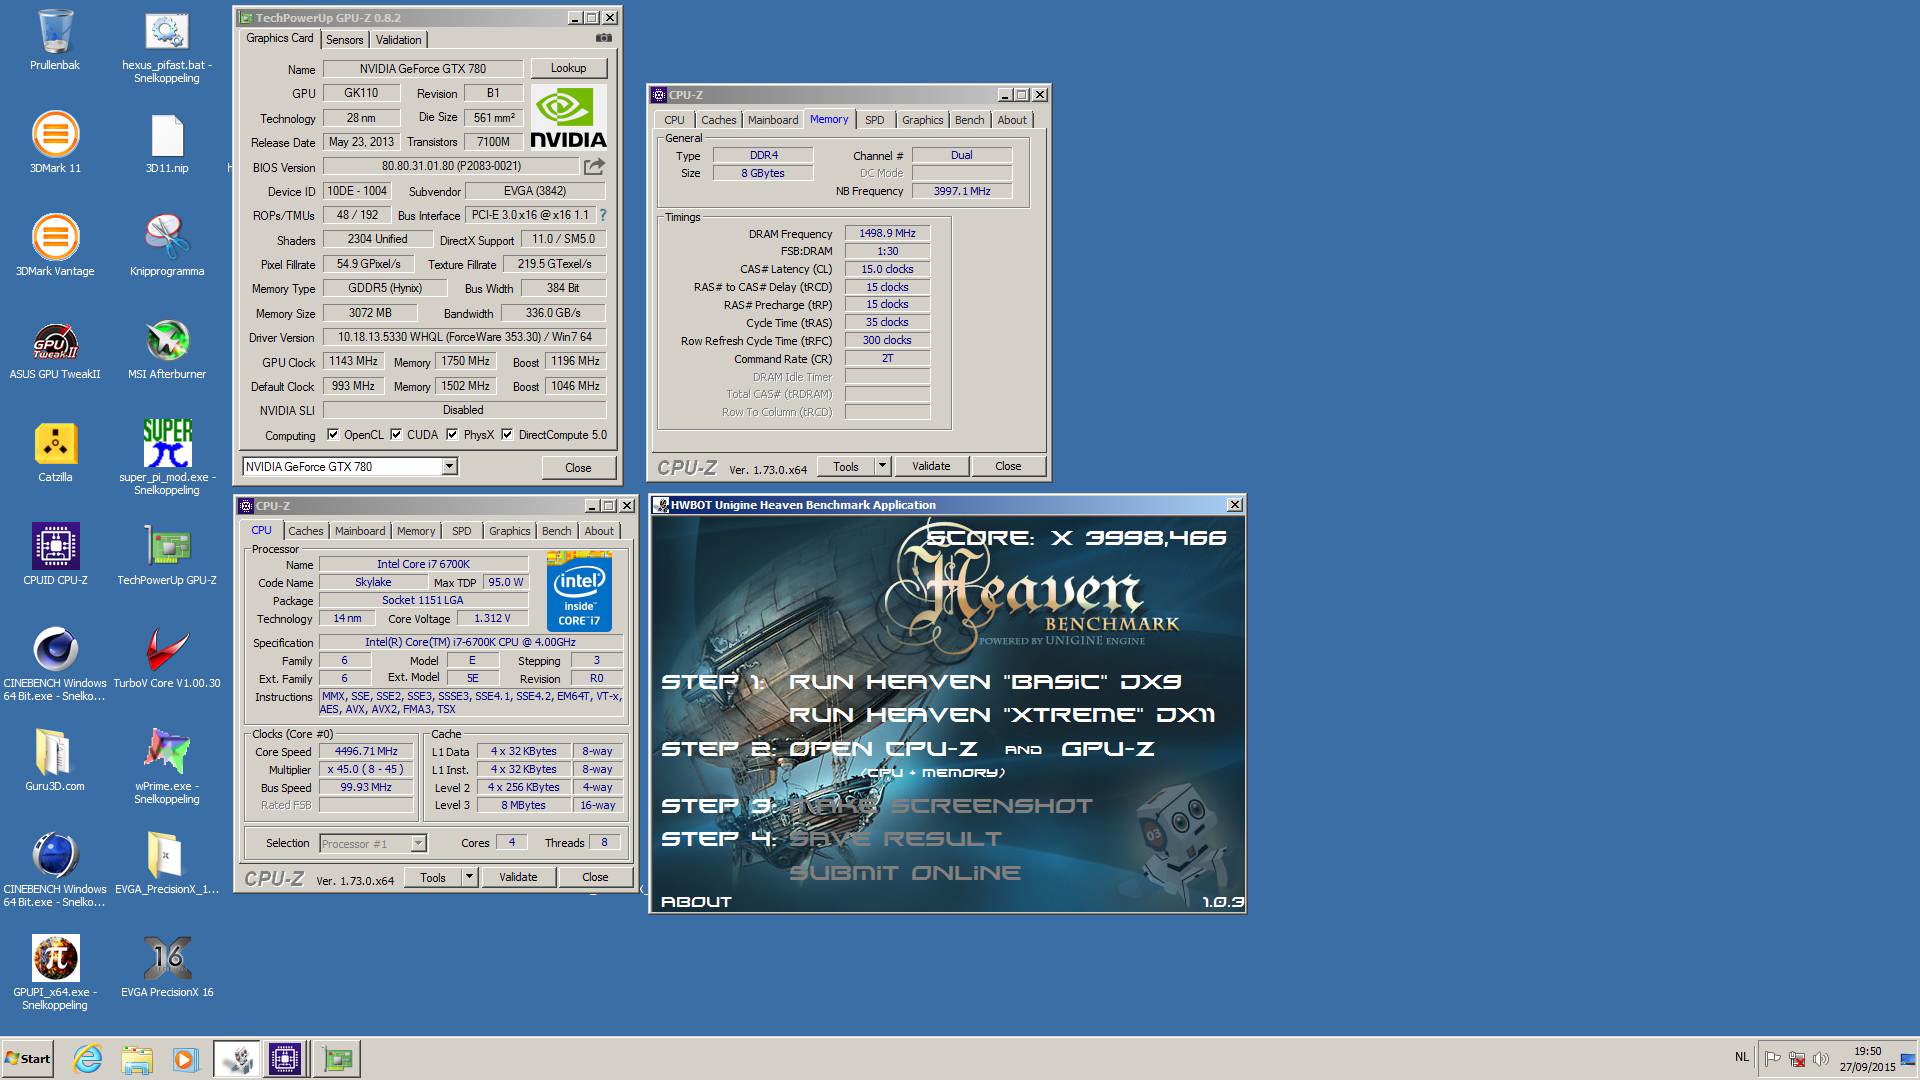
Task: Click the Intel Core i7 logo in CPU-Z
Action: (579, 591)
